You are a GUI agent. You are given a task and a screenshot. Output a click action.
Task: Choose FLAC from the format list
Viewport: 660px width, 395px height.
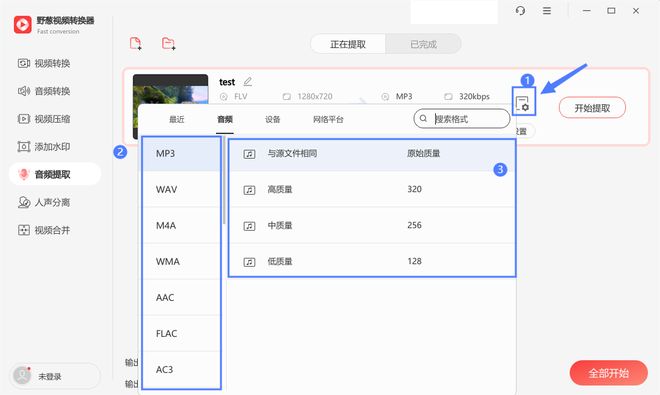pyautogui.click(x=181, y=334)
